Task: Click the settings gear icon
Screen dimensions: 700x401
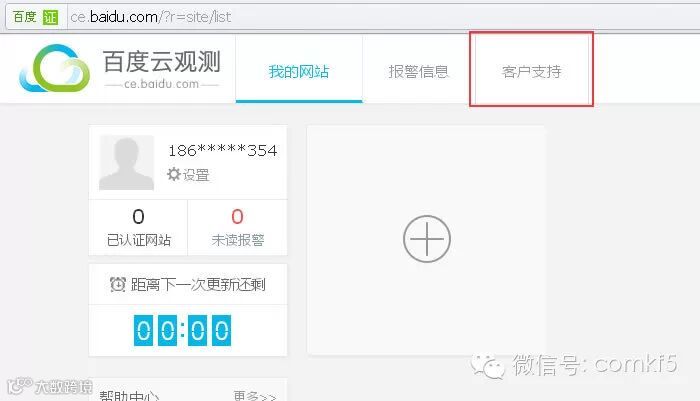Action: (173, 174)
